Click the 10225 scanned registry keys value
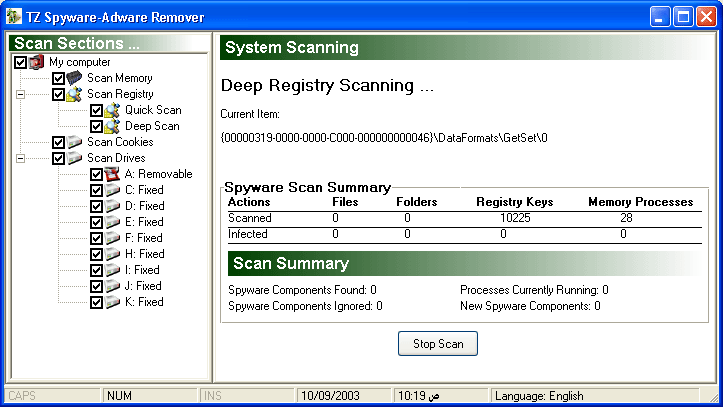 coord(515,218)
